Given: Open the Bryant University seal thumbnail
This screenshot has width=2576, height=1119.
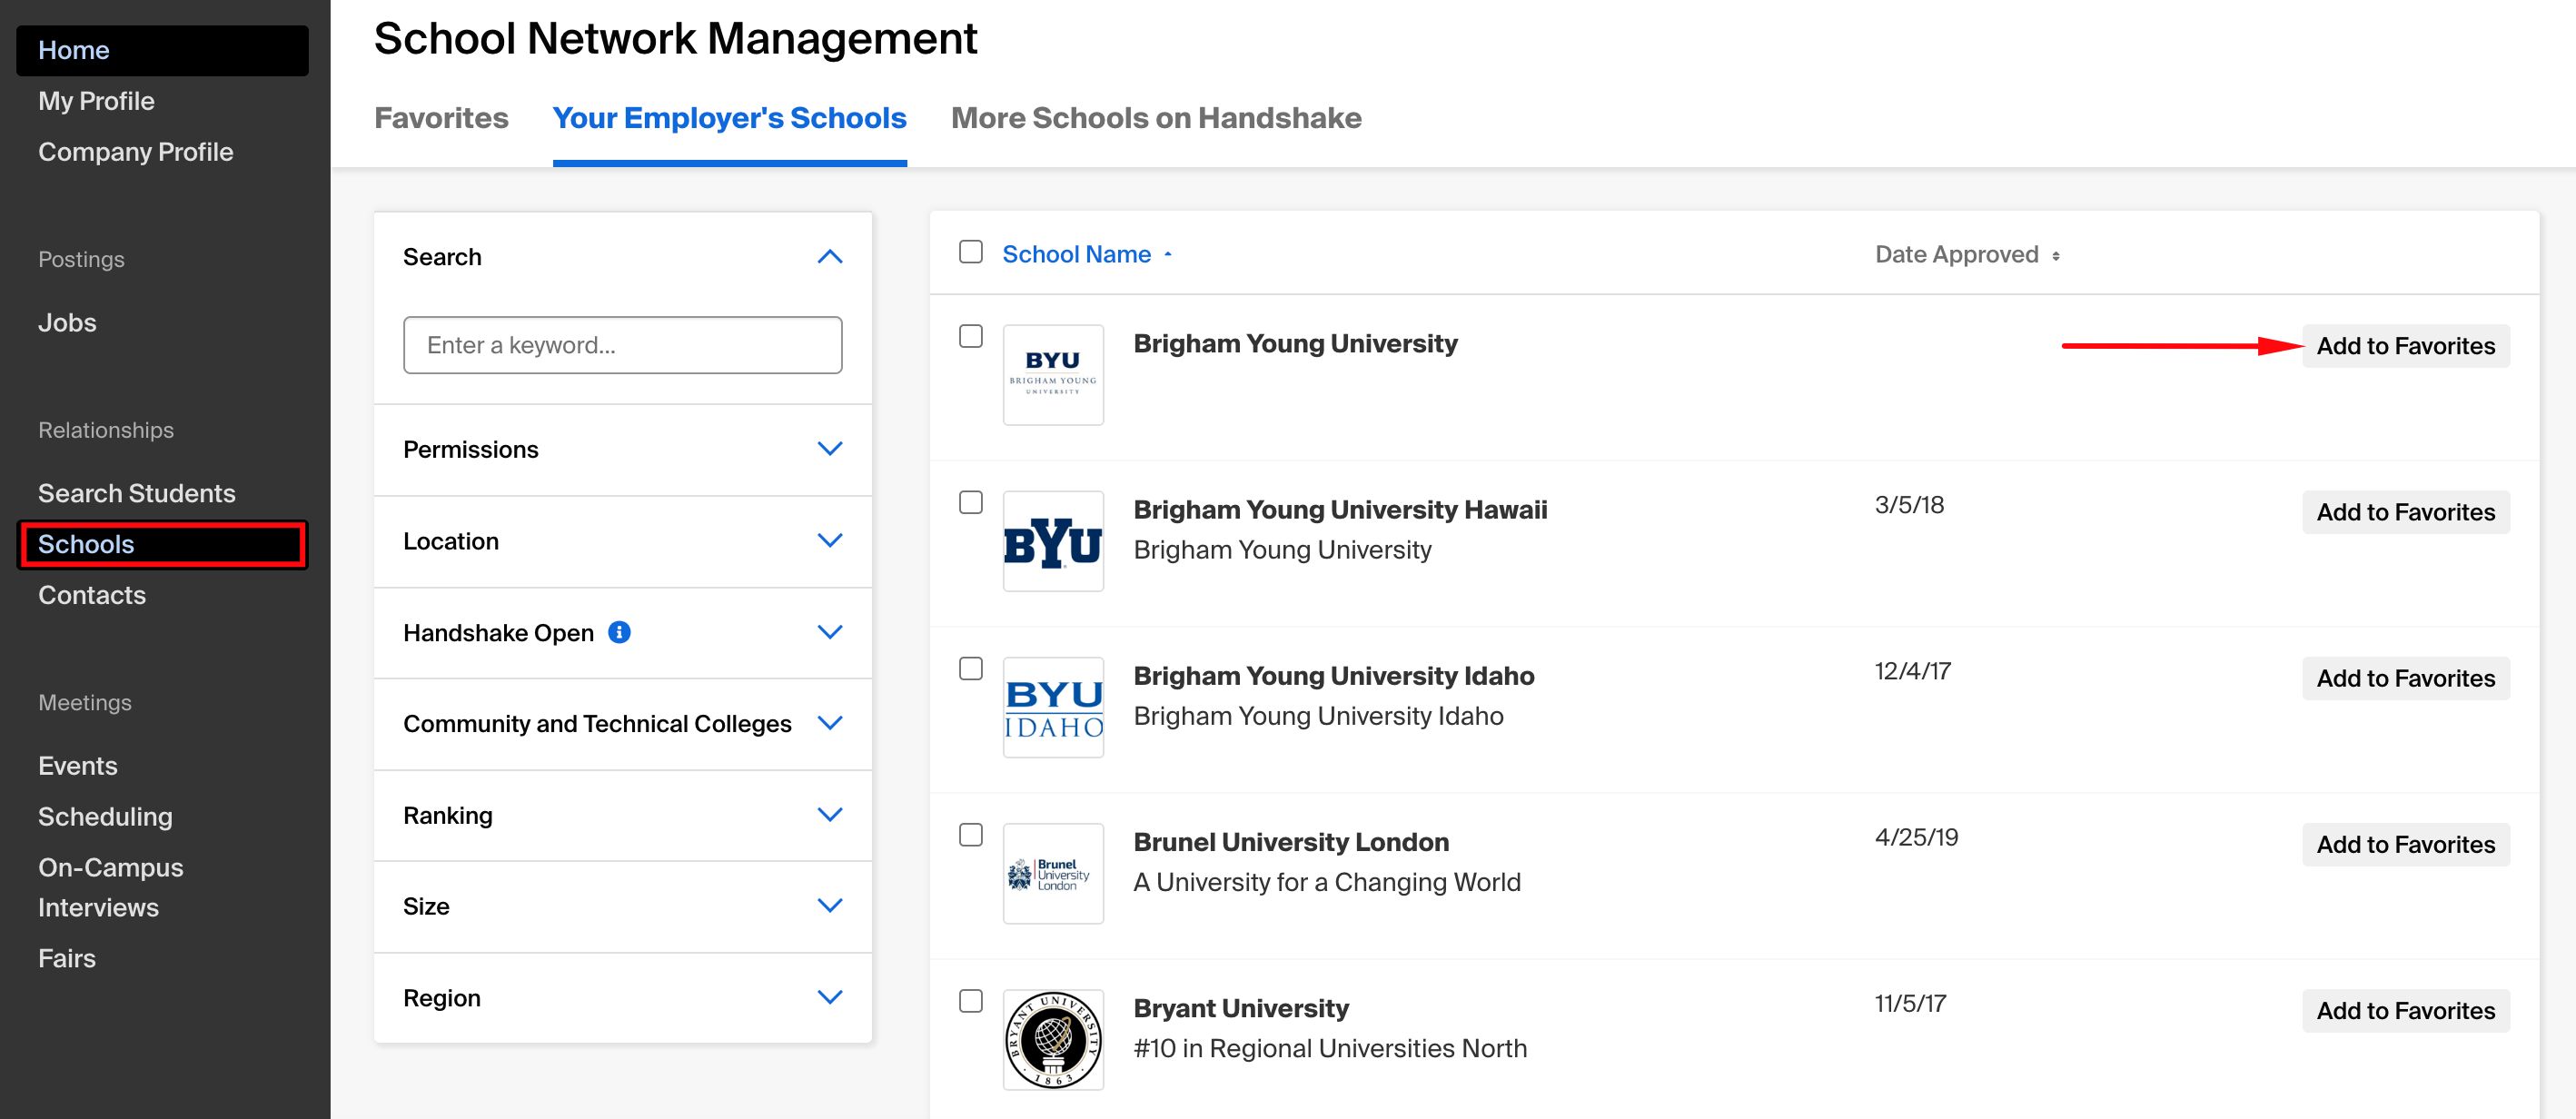Looking at the screenshot, I should [1053, 1040].
